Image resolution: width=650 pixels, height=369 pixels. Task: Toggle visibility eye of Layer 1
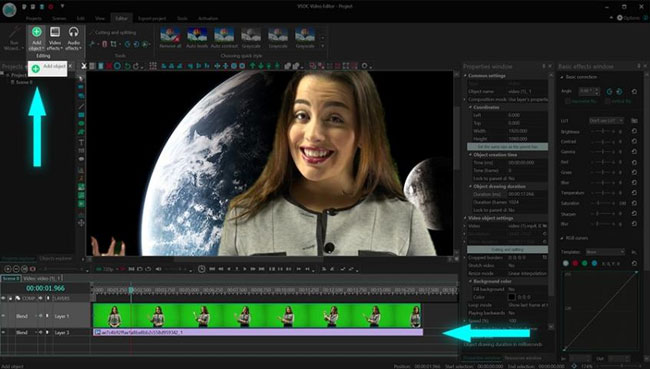(4, 316)
